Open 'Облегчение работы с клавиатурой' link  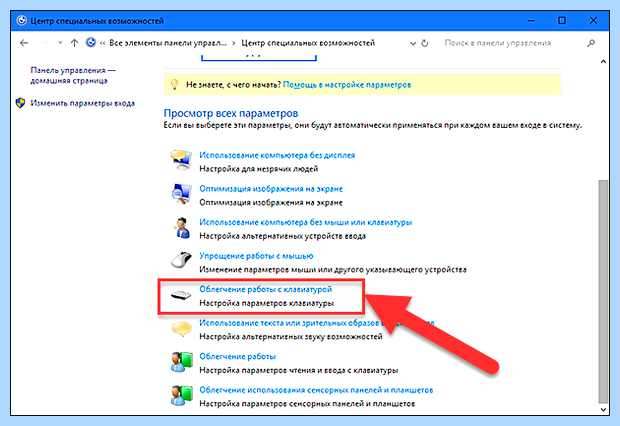(265, 289)
